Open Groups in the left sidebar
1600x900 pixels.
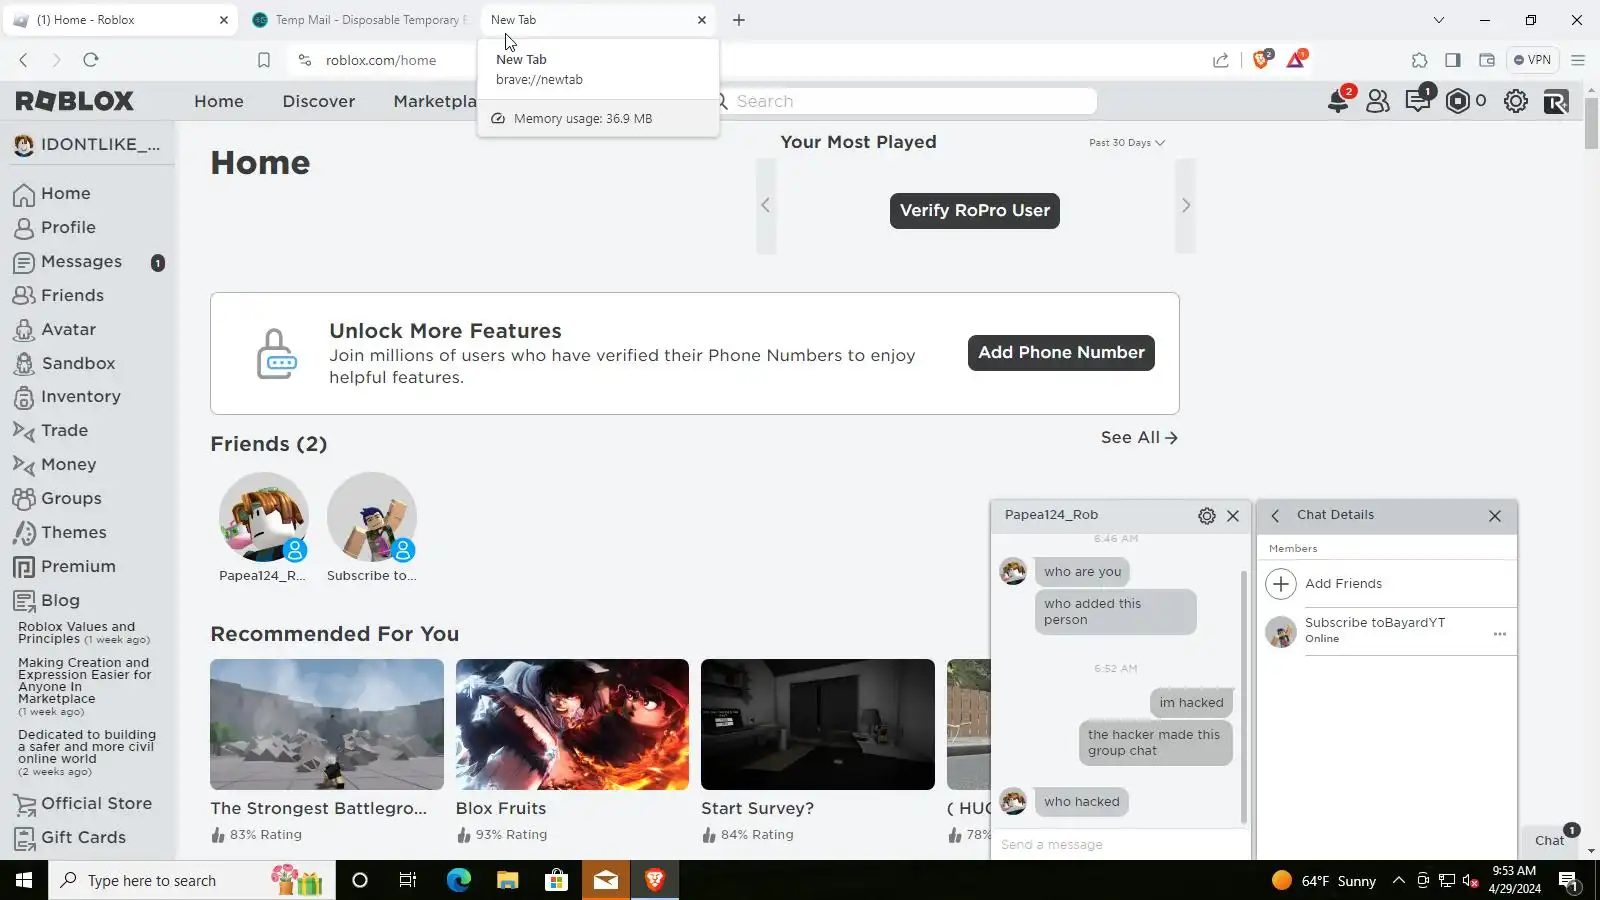click(x=71, y=499)
